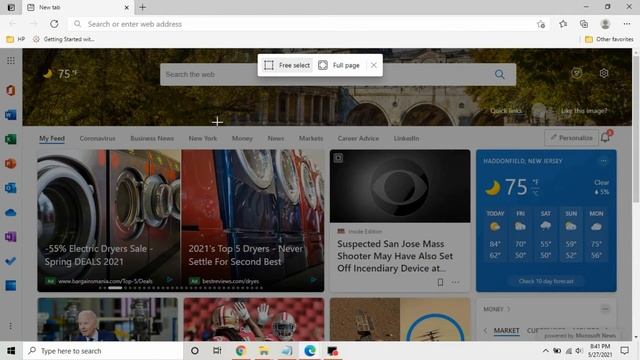Refresh the current page
640x360 pixels.
coord(54,24)
